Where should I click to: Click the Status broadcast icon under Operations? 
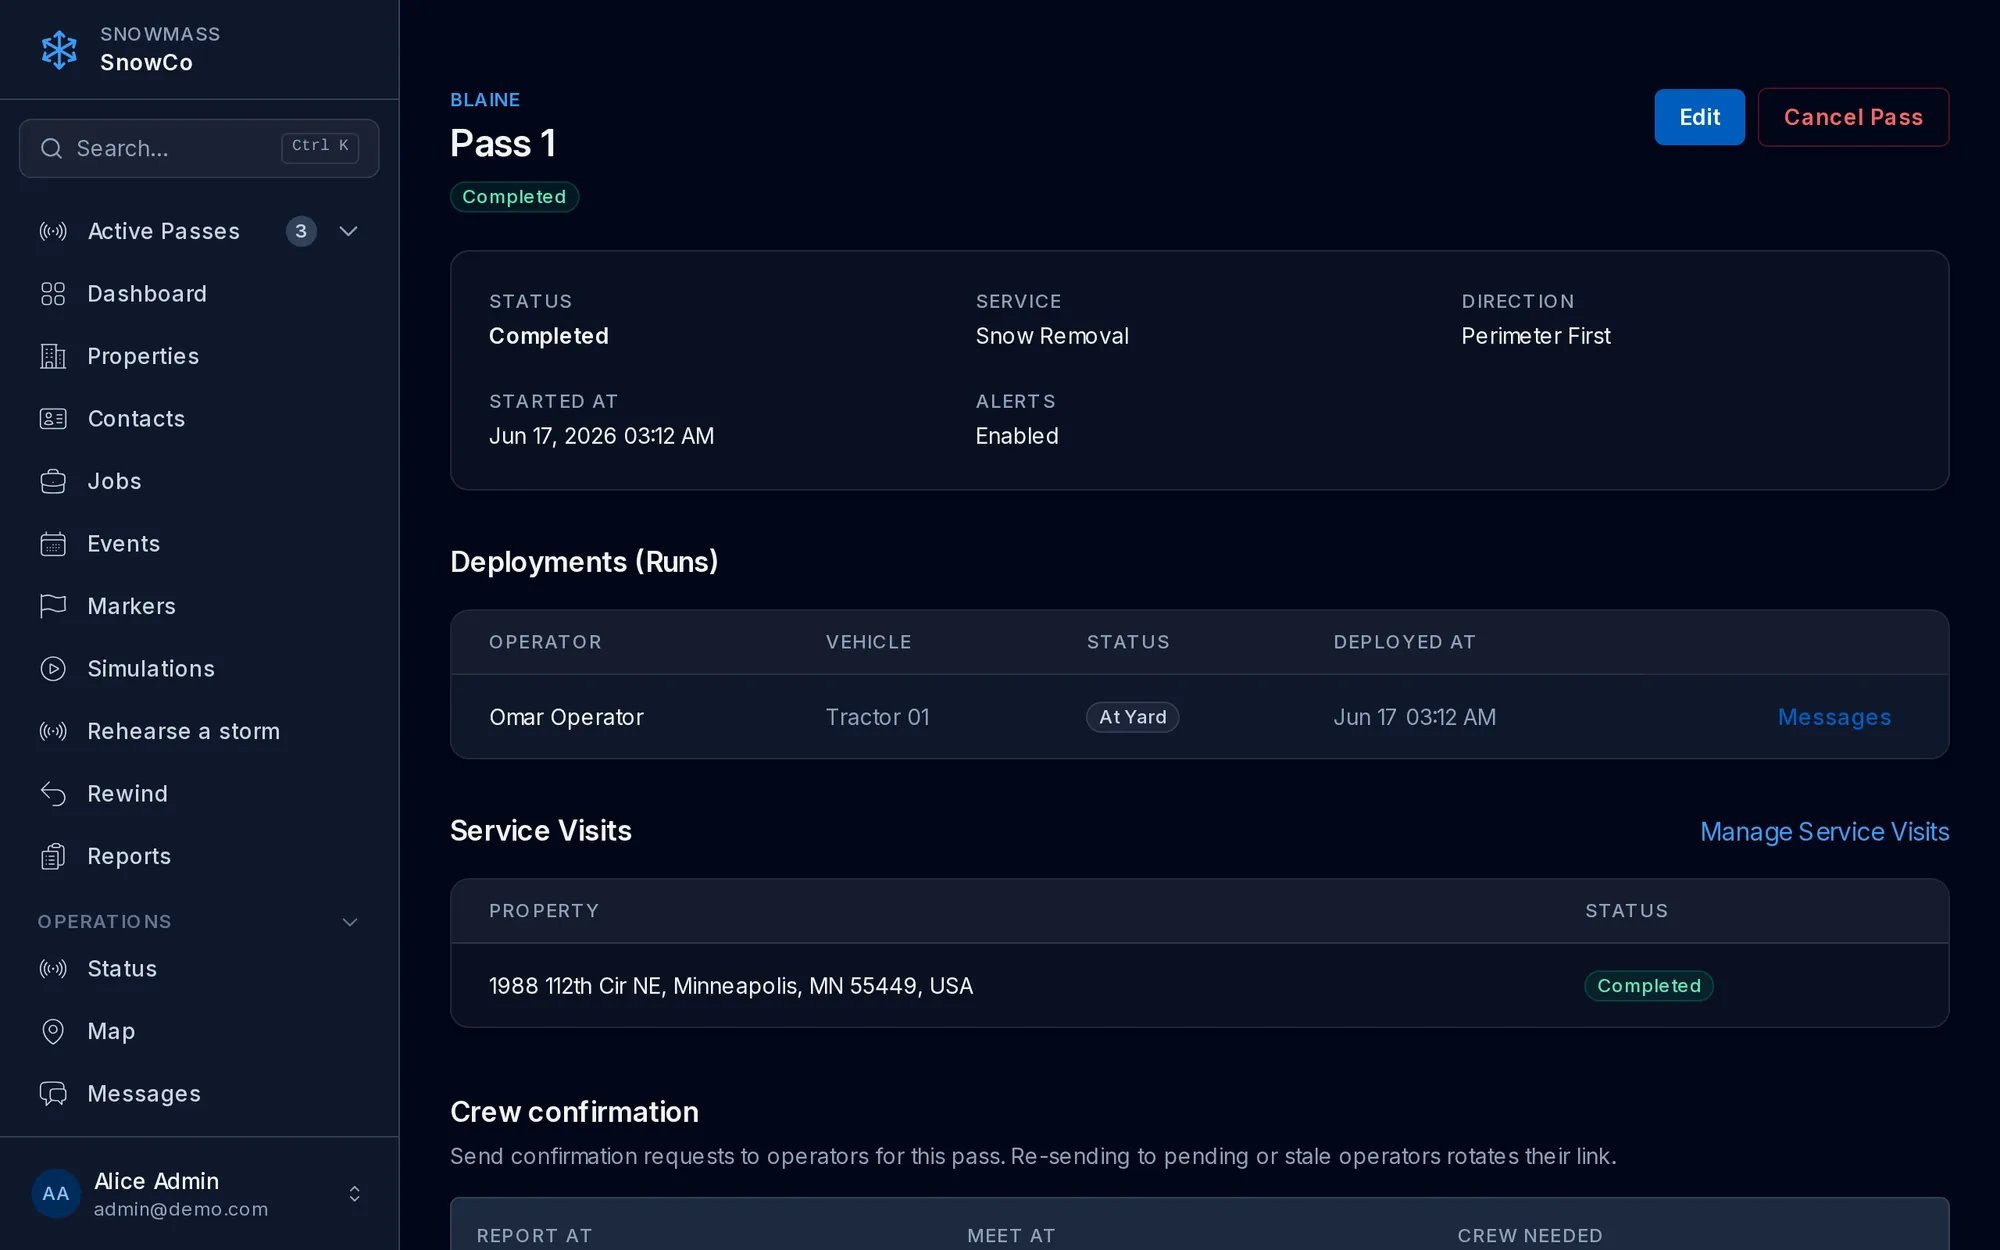click(x=53, y=969)
